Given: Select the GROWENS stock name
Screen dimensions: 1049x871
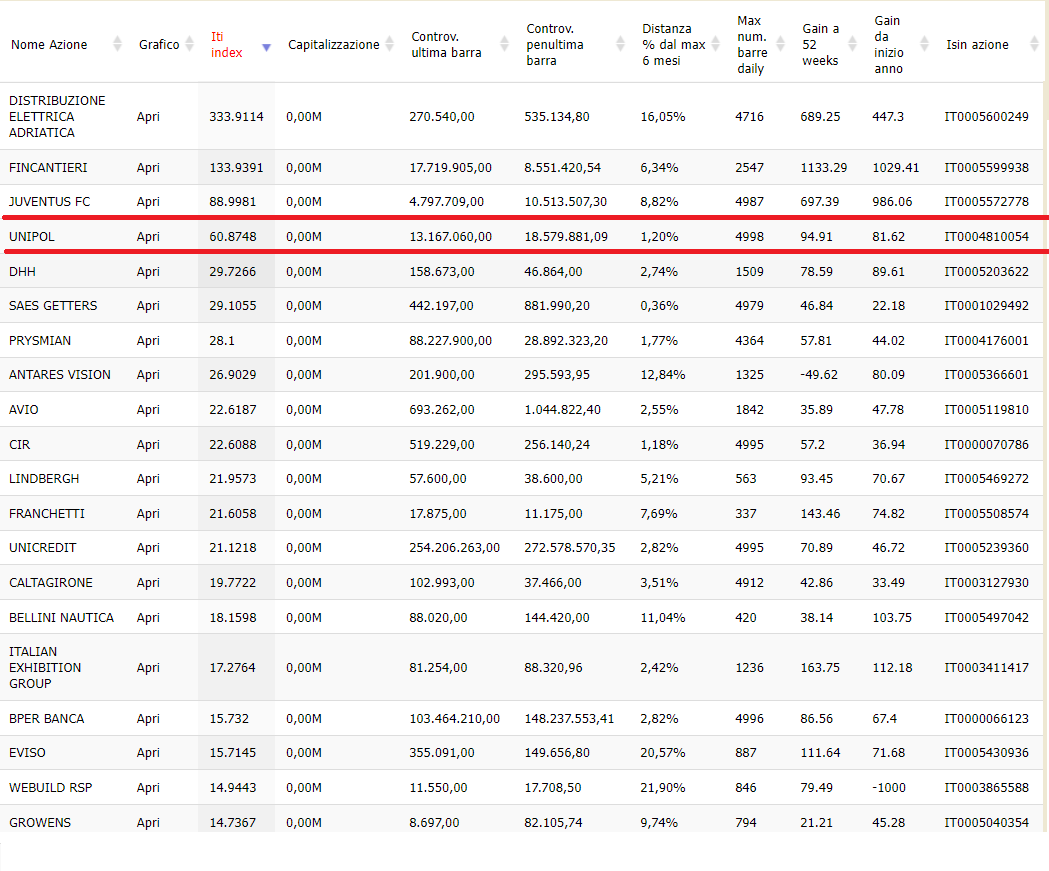Looking at the screenshot, I should (39, 822).
